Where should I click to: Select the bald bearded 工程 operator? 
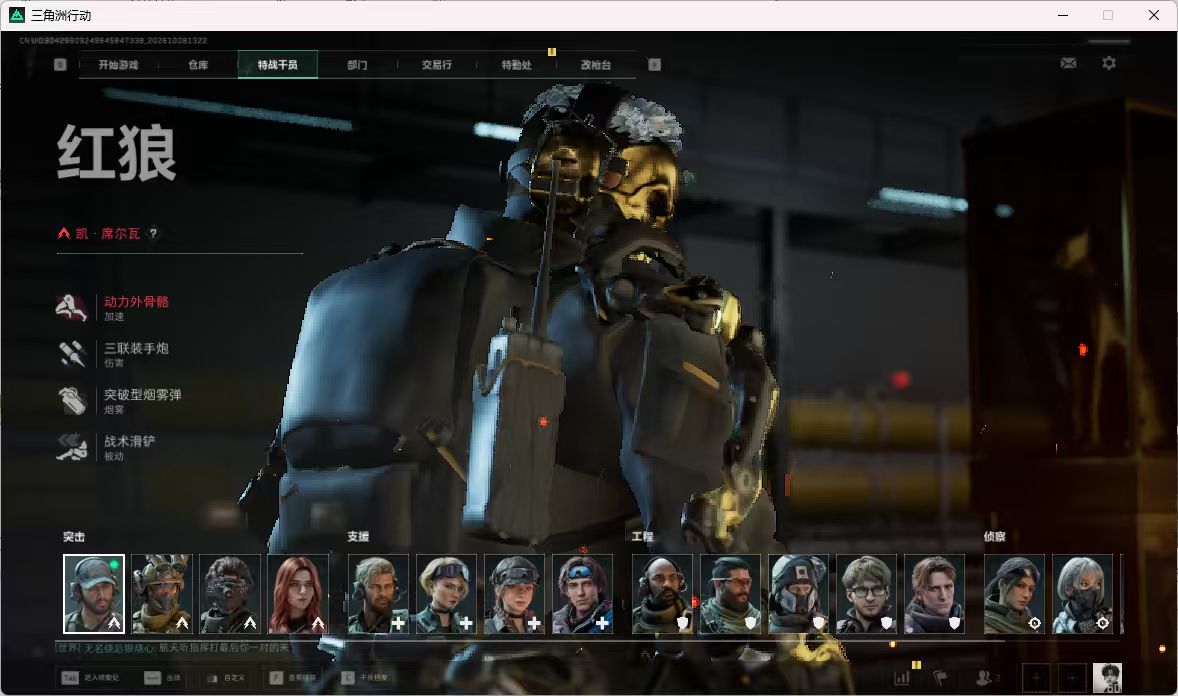pyautogui.click(x=662, y=594)
